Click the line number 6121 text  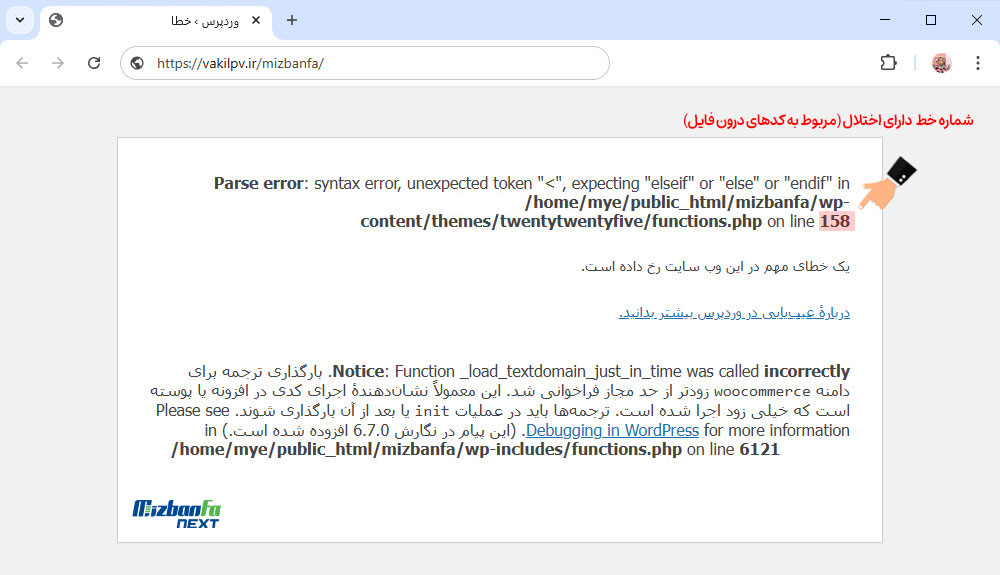coord(760,449)
